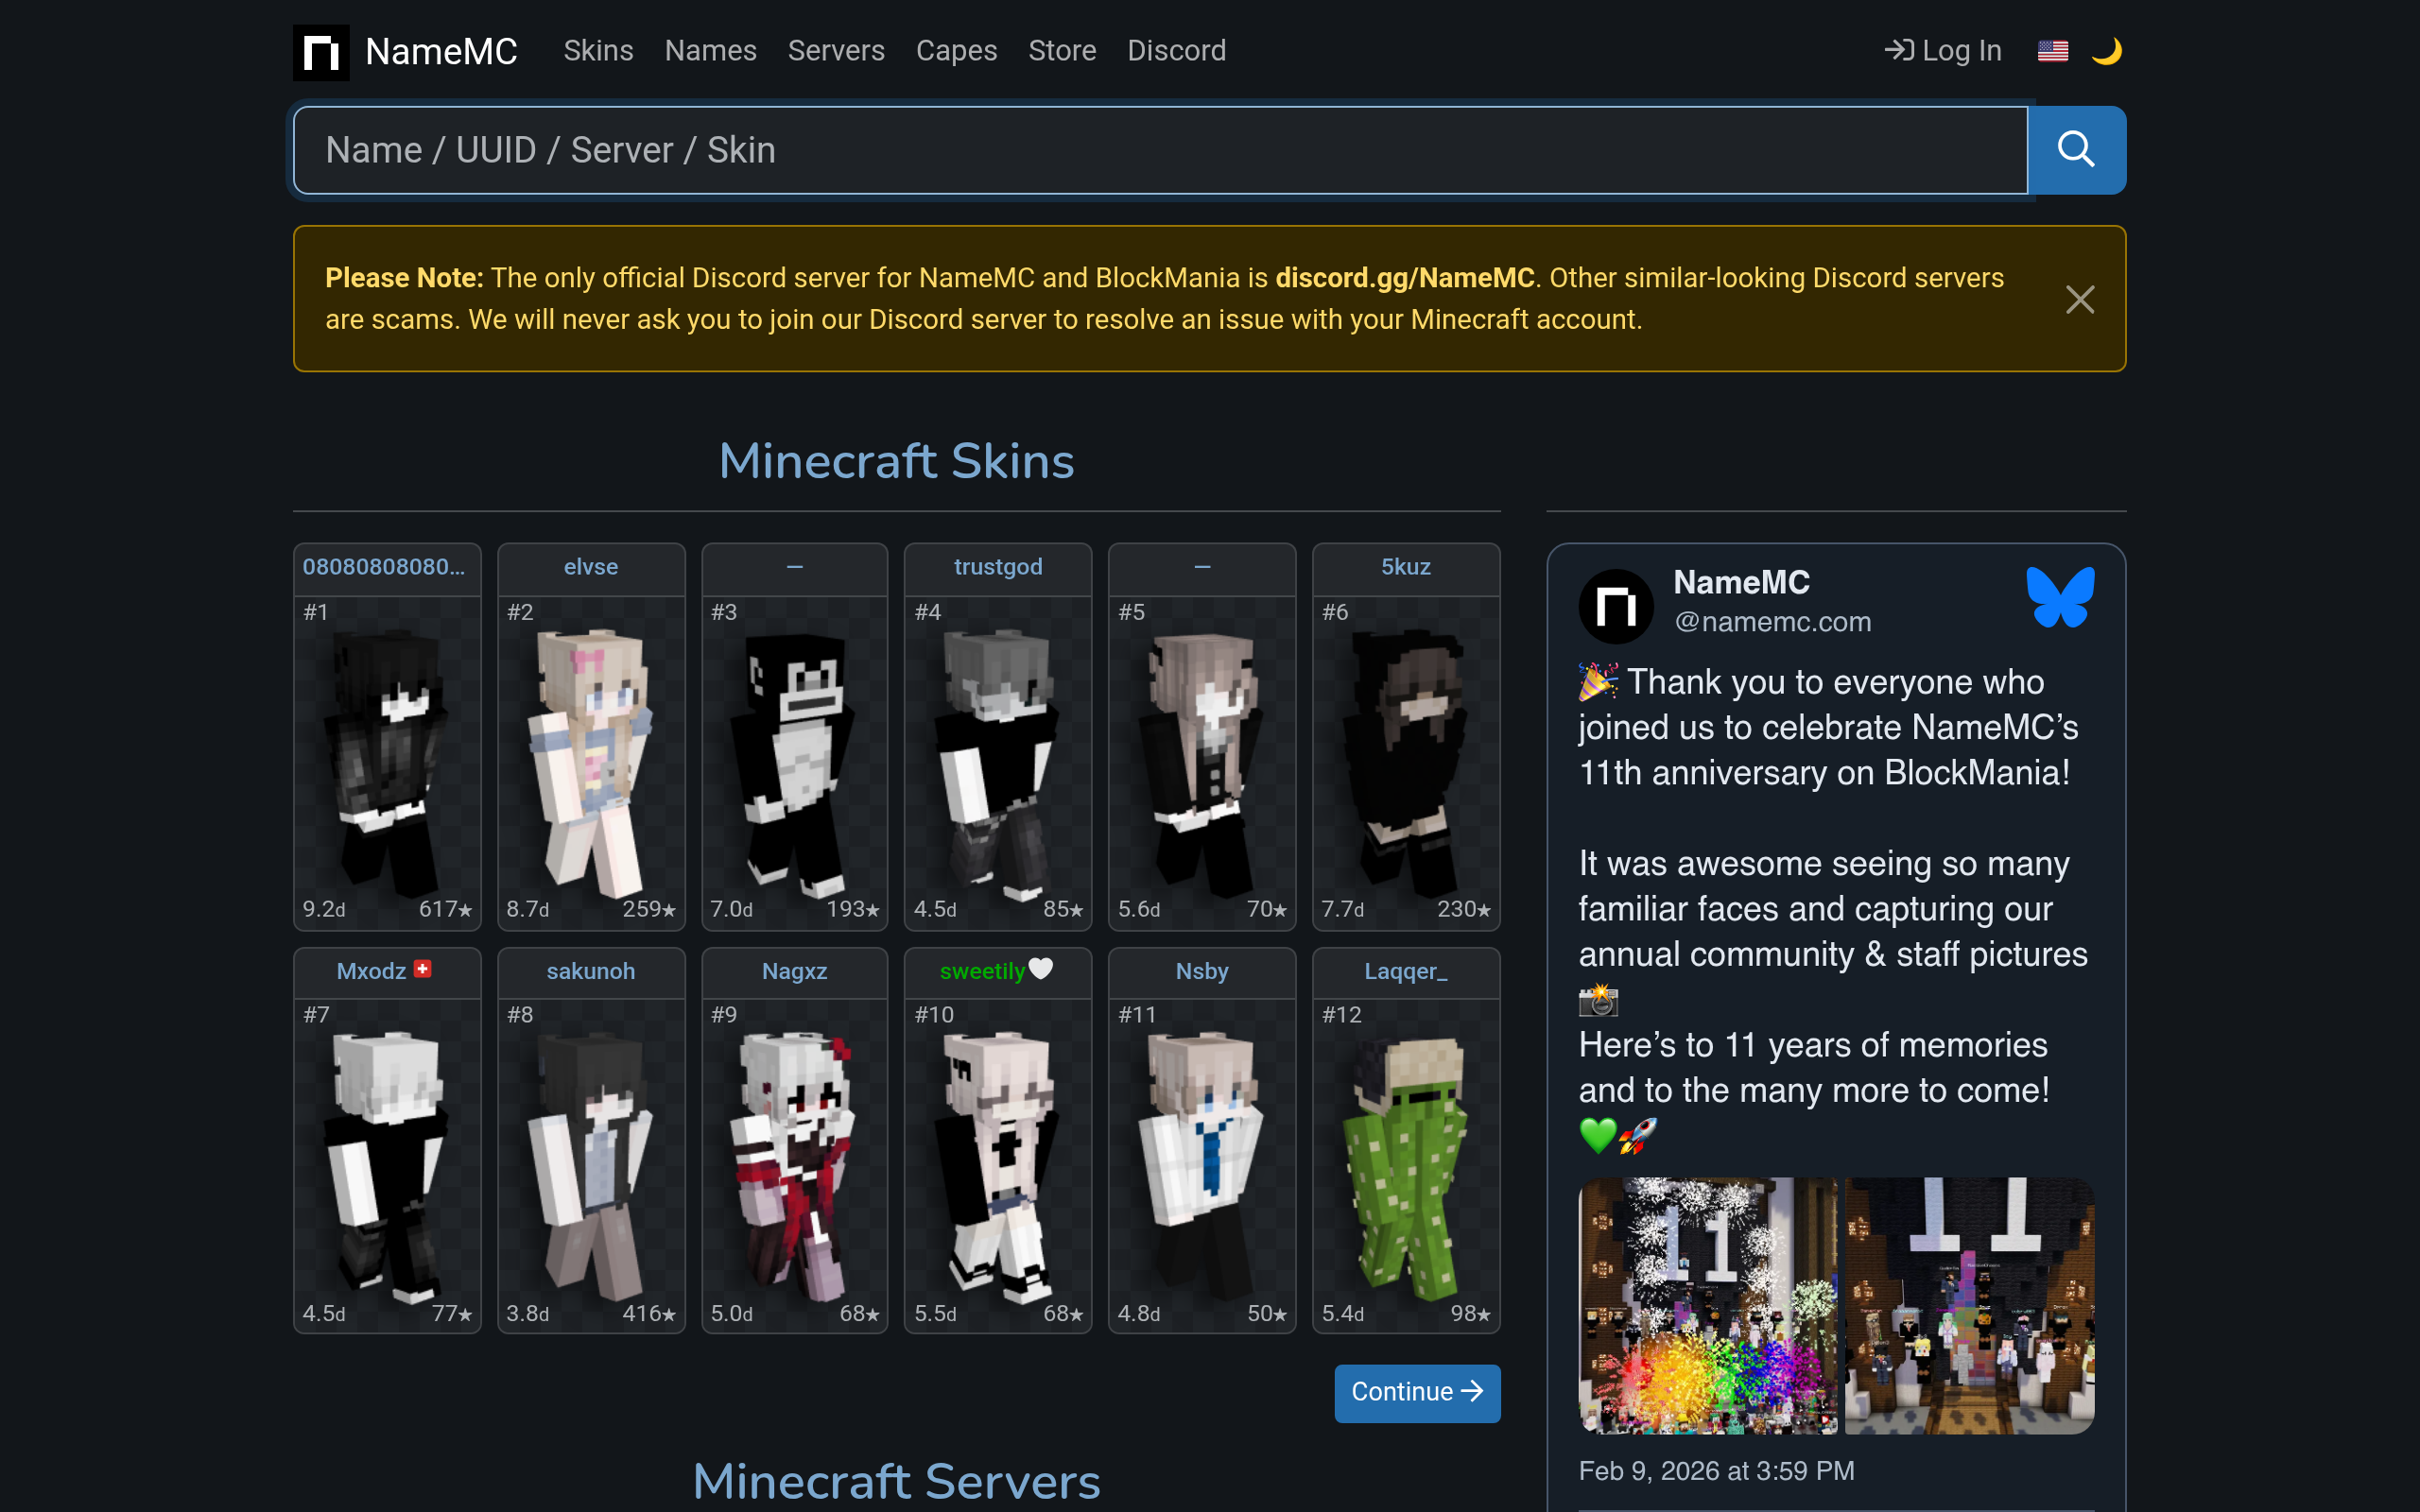
Task: Open the @namemc.com handle link
Action: coord(1773,622)
